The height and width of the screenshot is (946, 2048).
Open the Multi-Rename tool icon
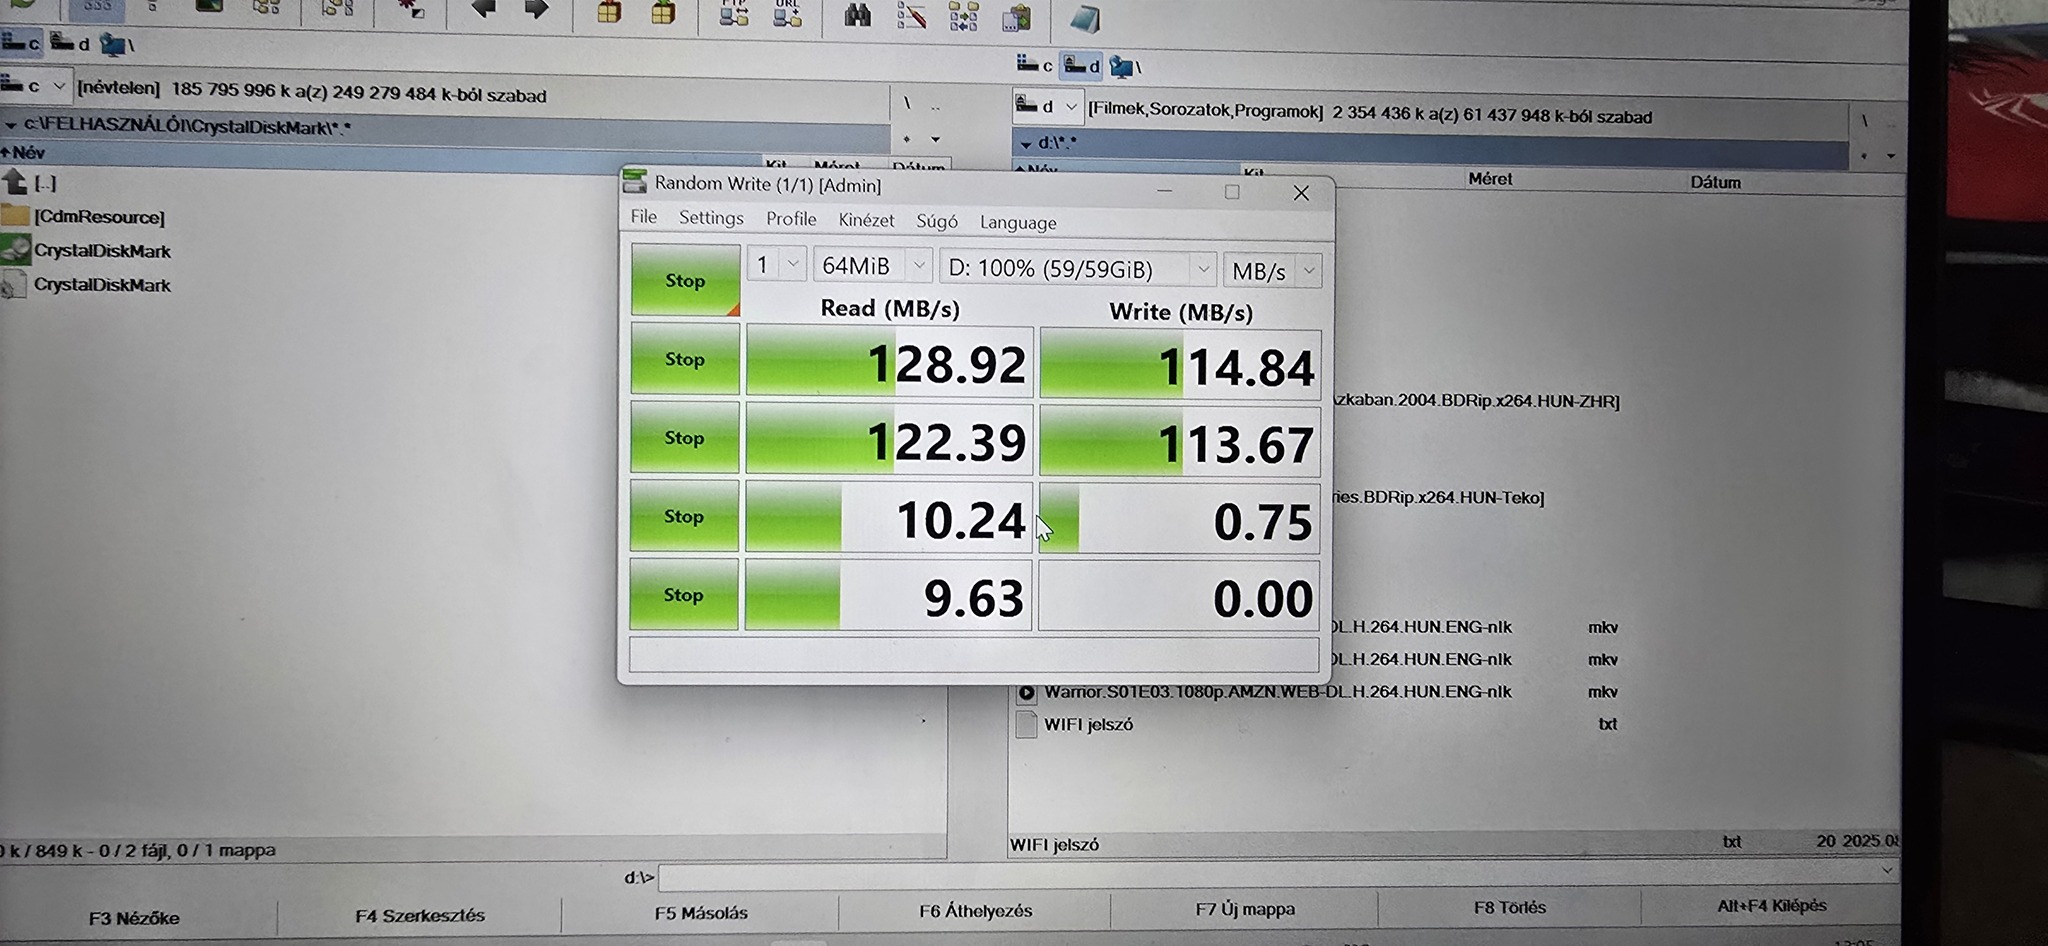(911, 15)
